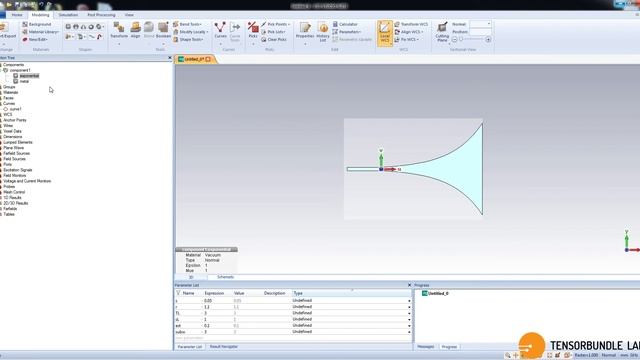Select Lumped Elements tree folder
This screenshot has height=360, width=640.
(18, 142)
